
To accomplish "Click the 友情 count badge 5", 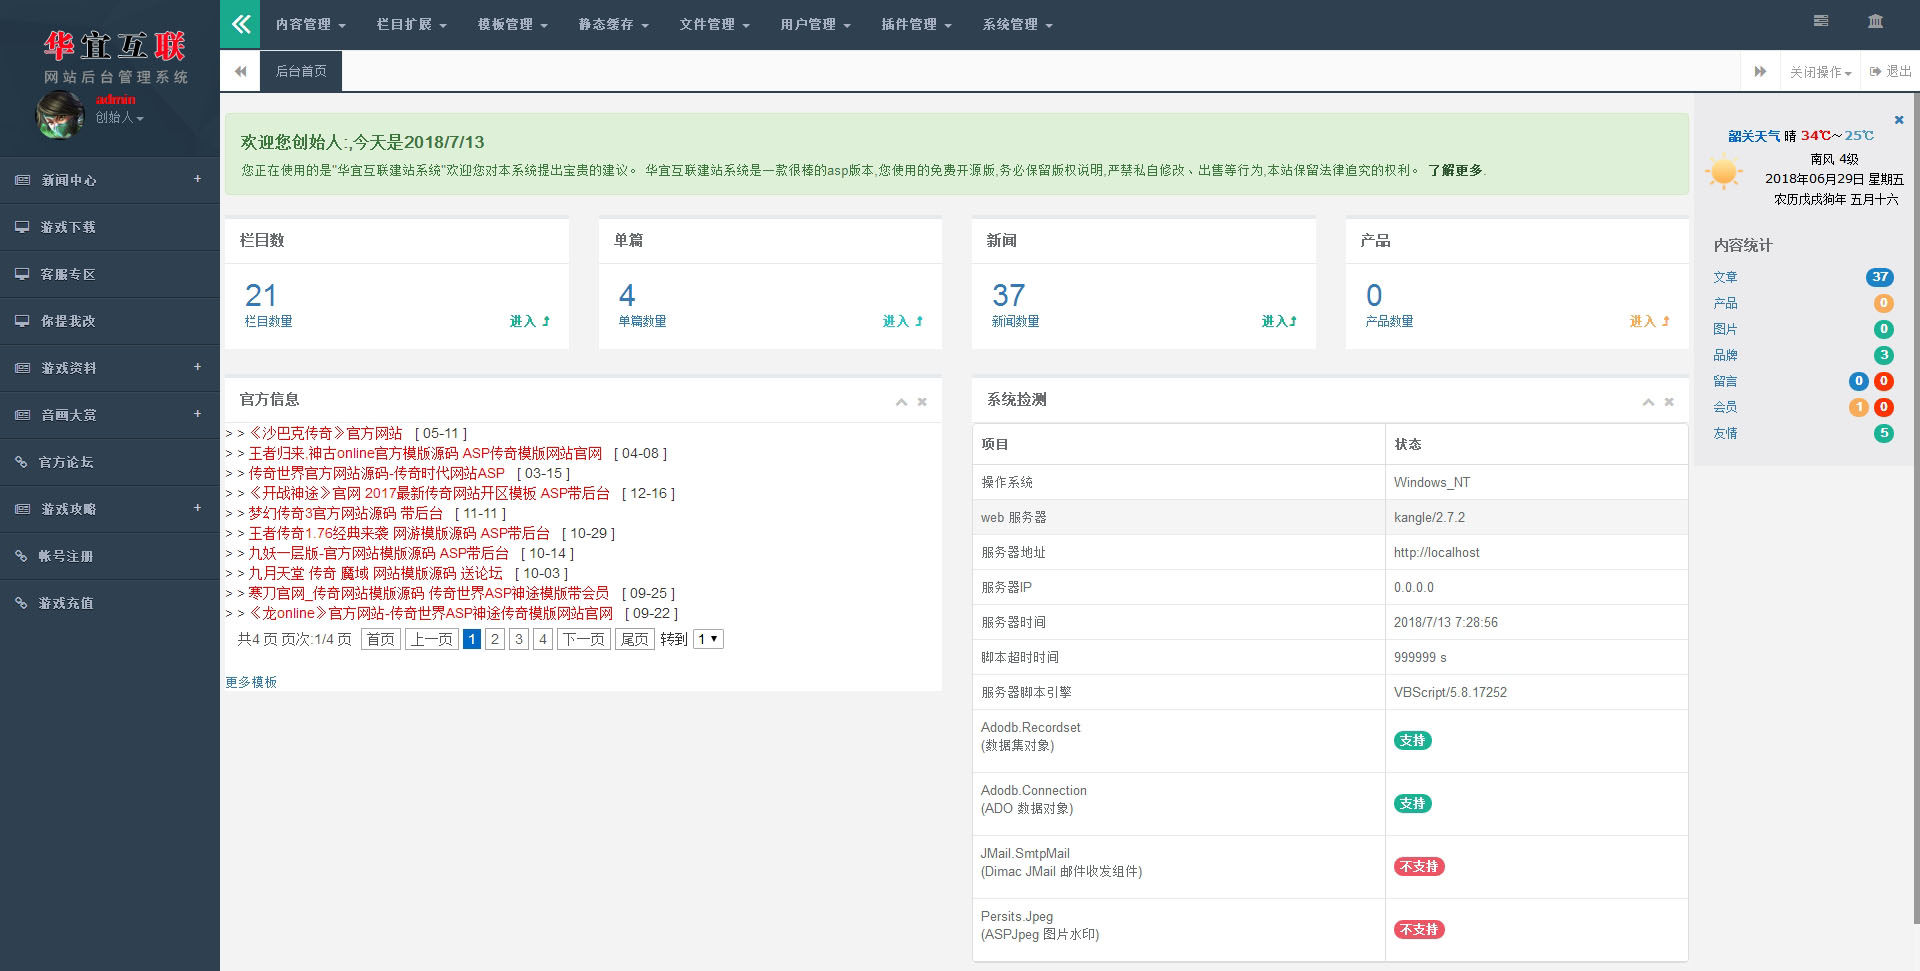I will click(x=1883, y=433).
